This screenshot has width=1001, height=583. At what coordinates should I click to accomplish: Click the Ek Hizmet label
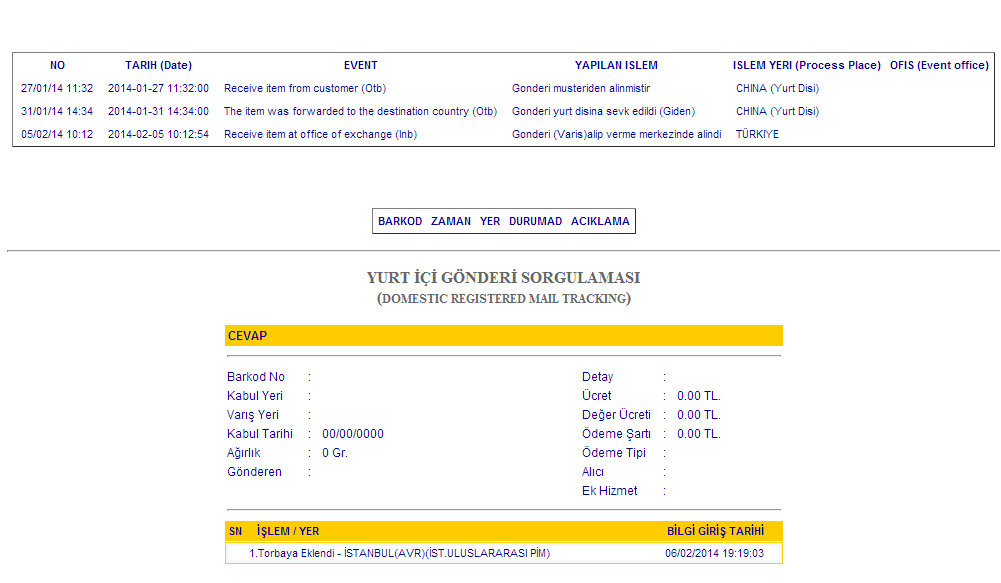tap(610, 491)
